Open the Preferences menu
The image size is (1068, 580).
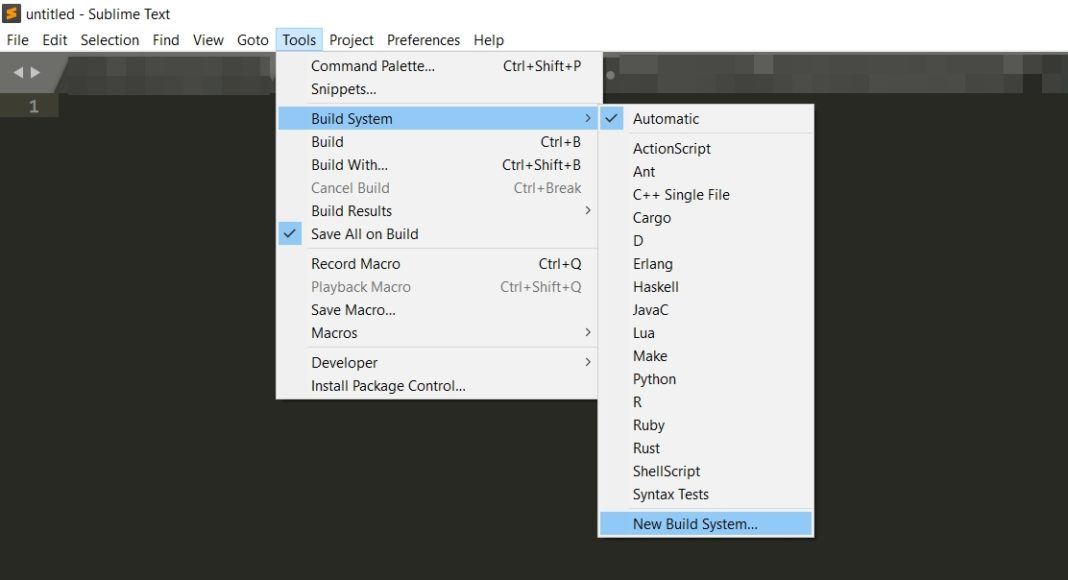tap(423, 39)
